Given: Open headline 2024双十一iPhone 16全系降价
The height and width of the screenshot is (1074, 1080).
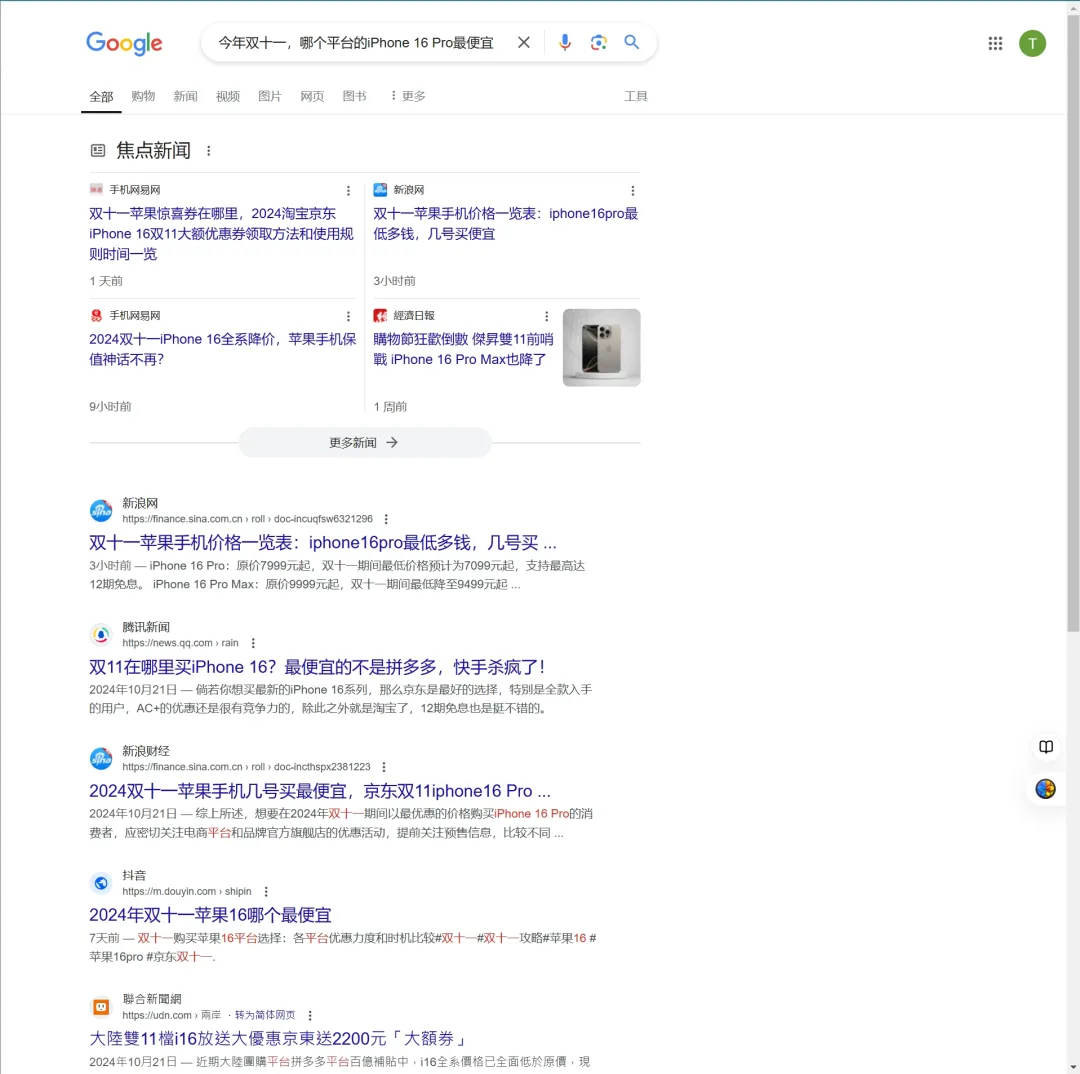Looking at the screenshot, I should point(222,349).
